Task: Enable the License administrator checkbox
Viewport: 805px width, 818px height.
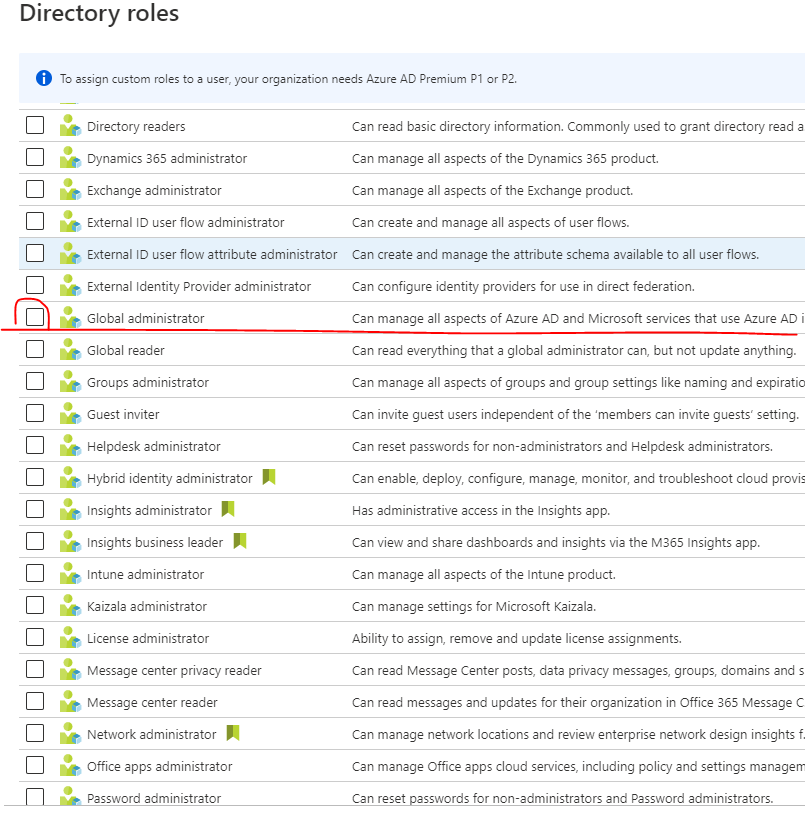Action: 35,638
